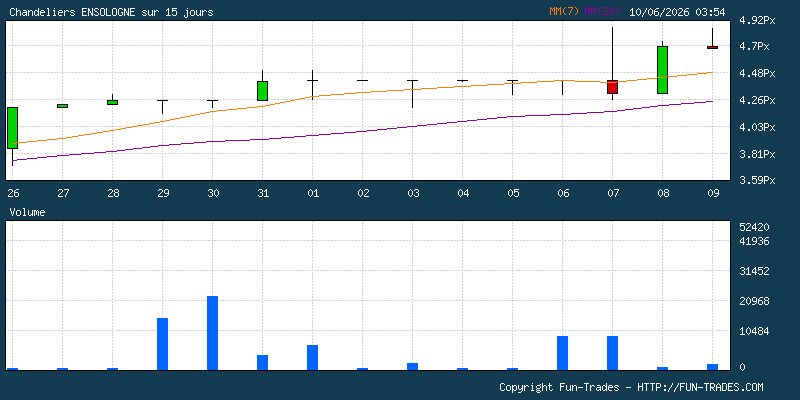Screen dimensions: 800x400
Task: Click the 52420 volume axis label
Action: [755, 227]
